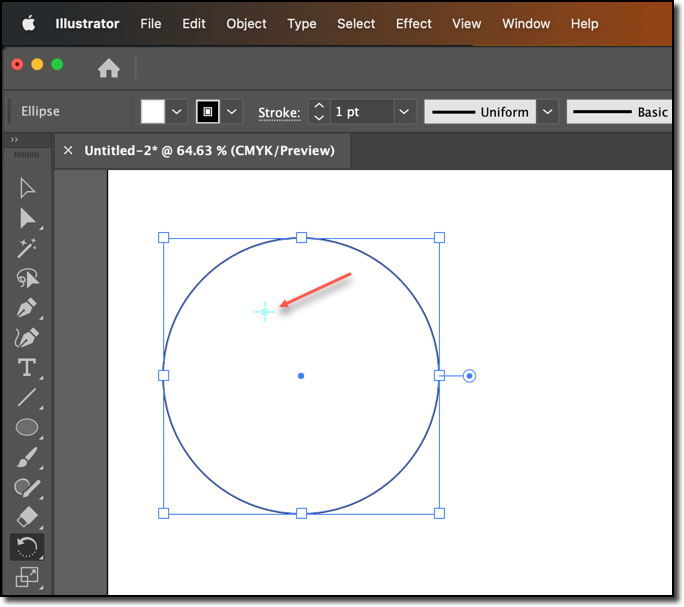Open the Select menu
This screenshot has width=684, height=607.
click(356, 24)
